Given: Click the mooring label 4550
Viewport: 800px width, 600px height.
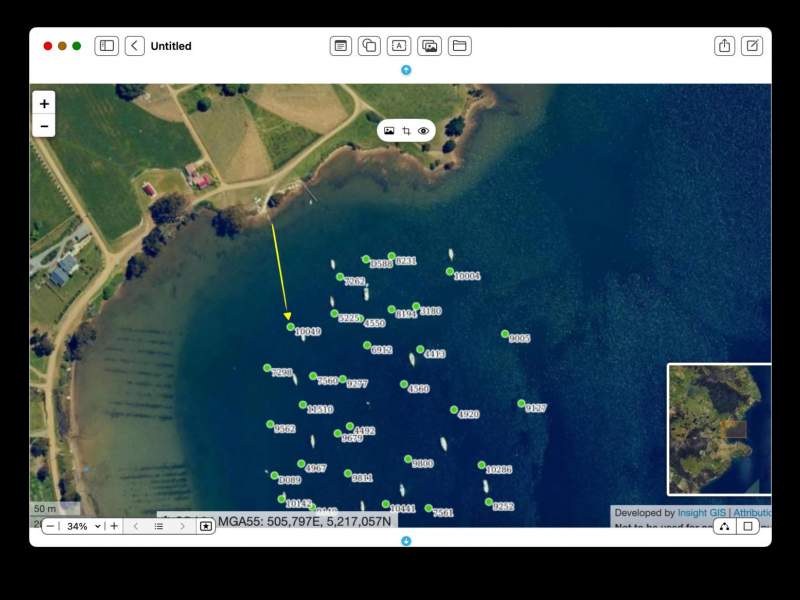Looking at the screenshot, I should click(x=374, y=323).
